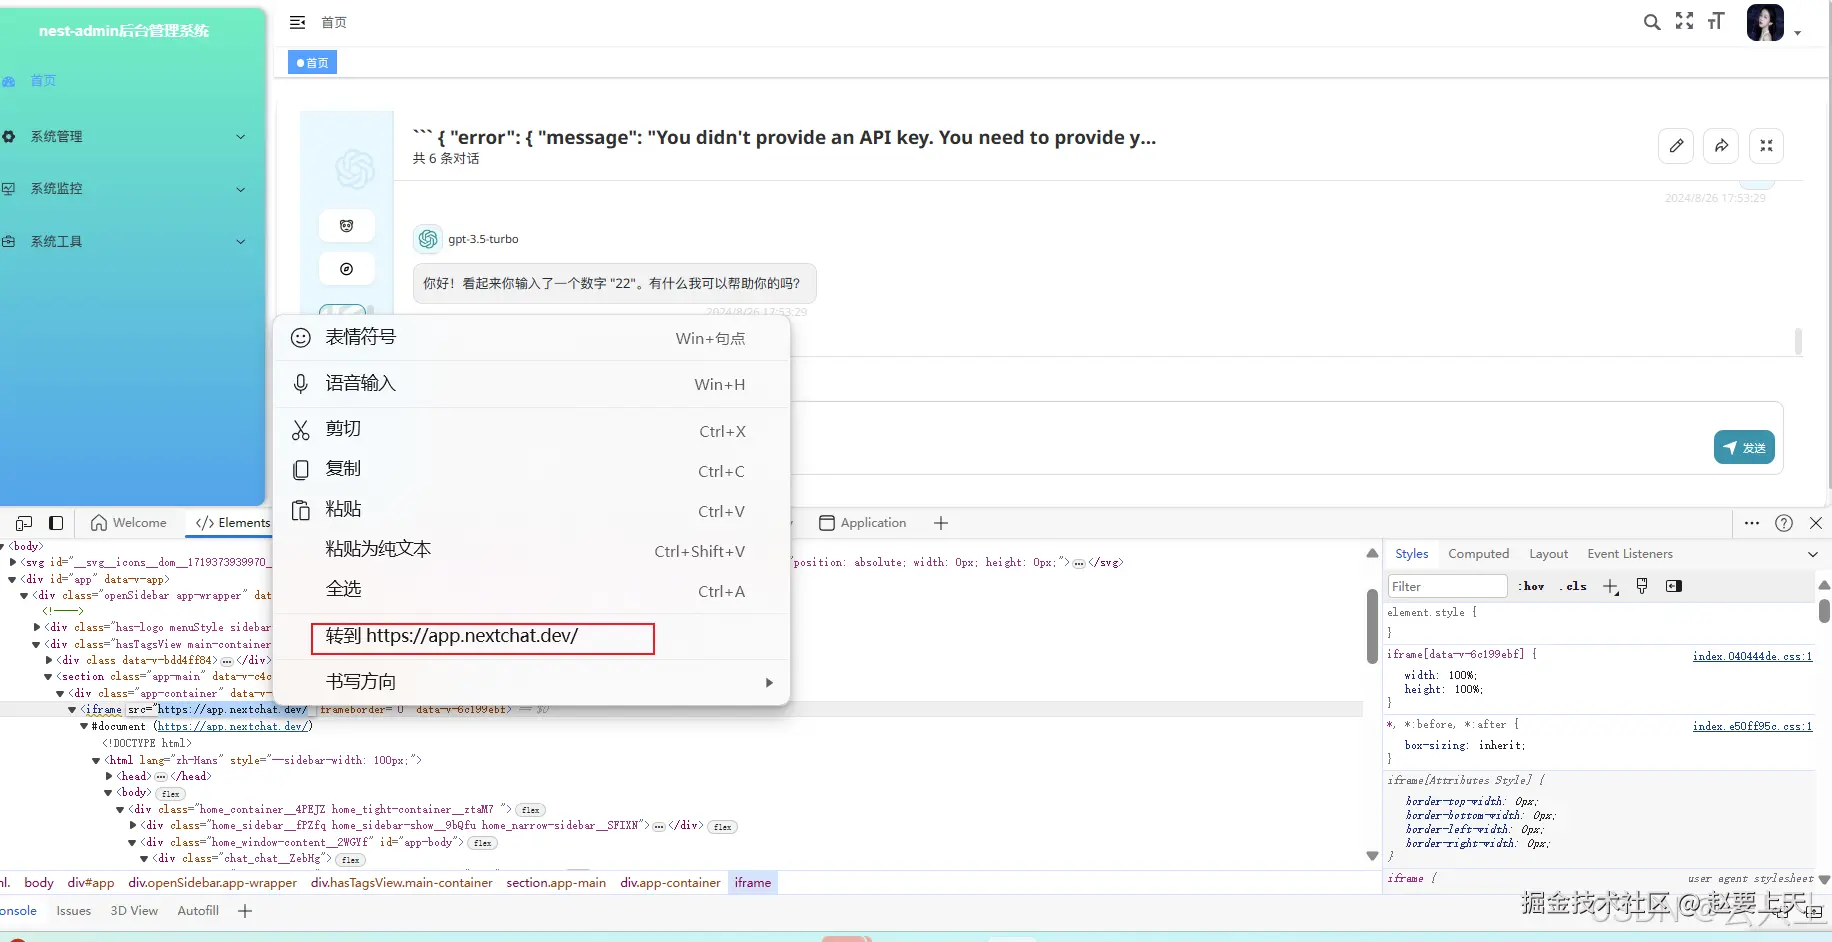Expand the 系统管理 sidebar menu

[124, 137]
